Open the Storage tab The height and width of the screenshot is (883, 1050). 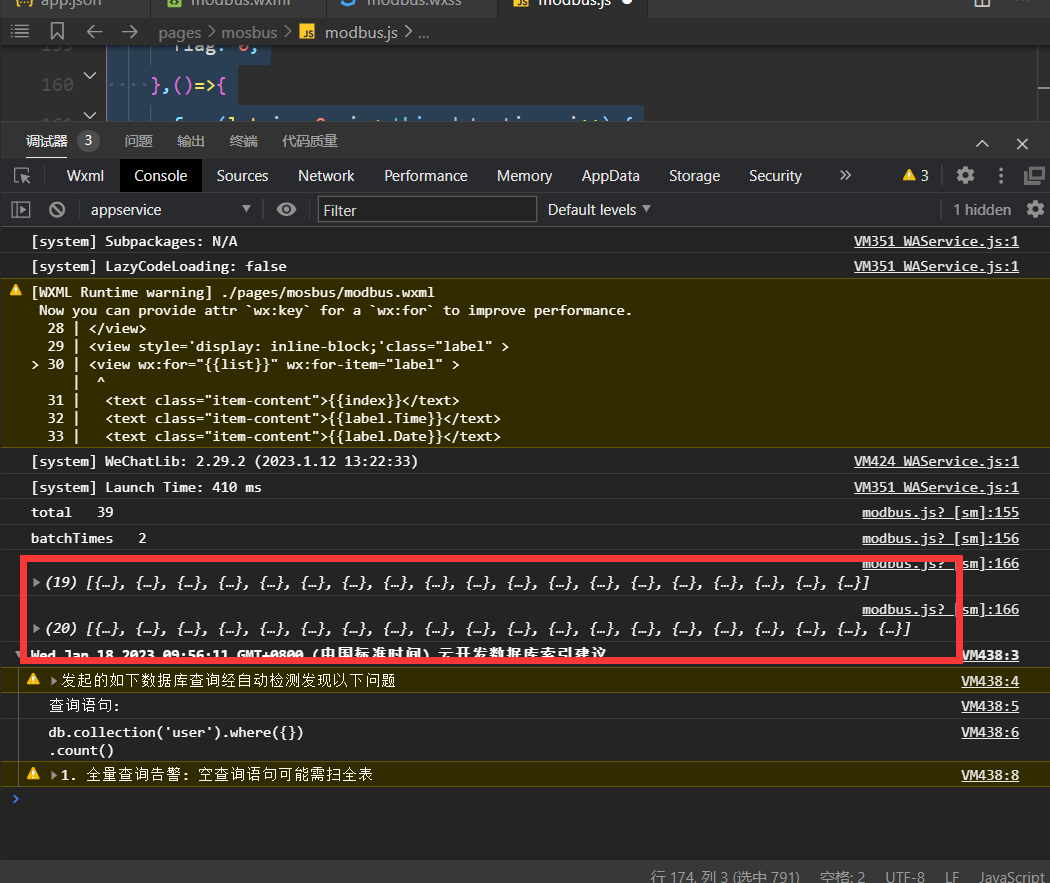click(694, 176)
